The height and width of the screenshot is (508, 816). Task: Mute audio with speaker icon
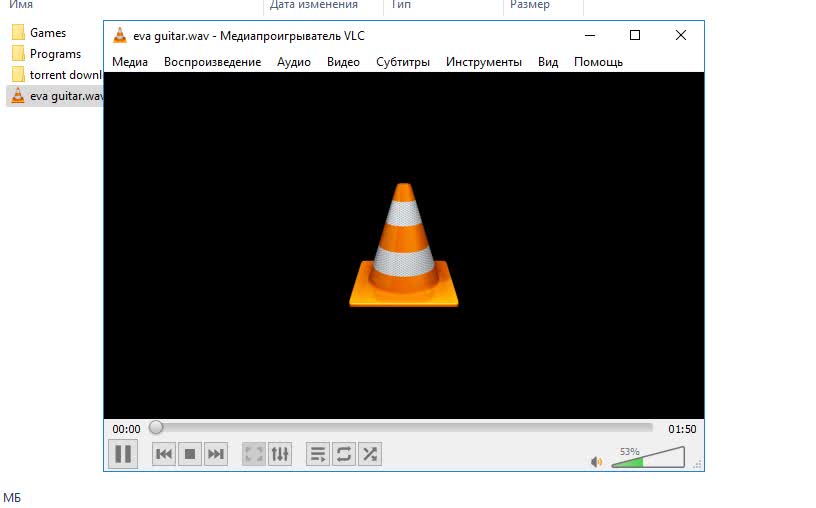tap(596, 462)
